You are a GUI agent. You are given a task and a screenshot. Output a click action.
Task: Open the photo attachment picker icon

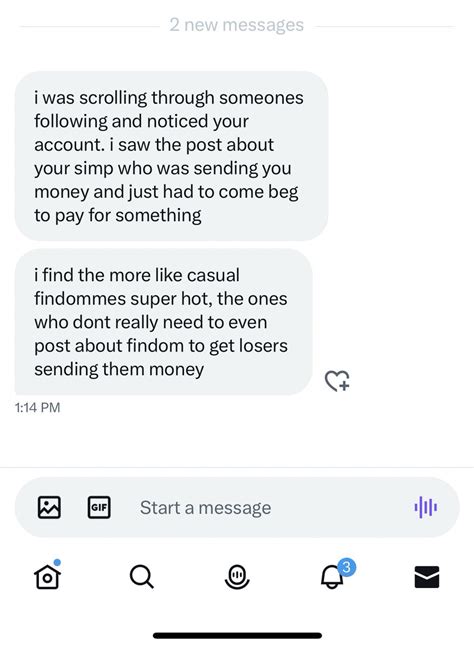49,507
